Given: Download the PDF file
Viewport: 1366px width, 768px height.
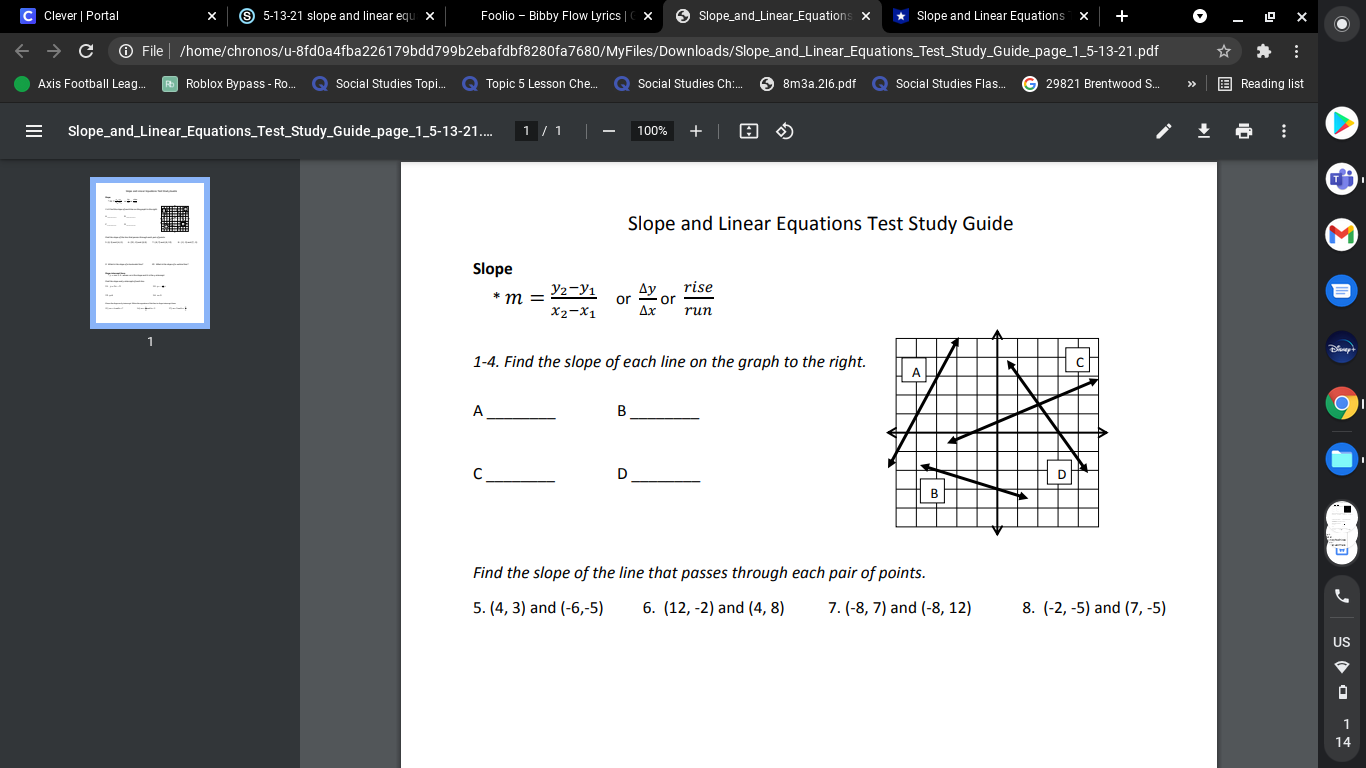Looking at the screenshot, I should point(1204,131).
